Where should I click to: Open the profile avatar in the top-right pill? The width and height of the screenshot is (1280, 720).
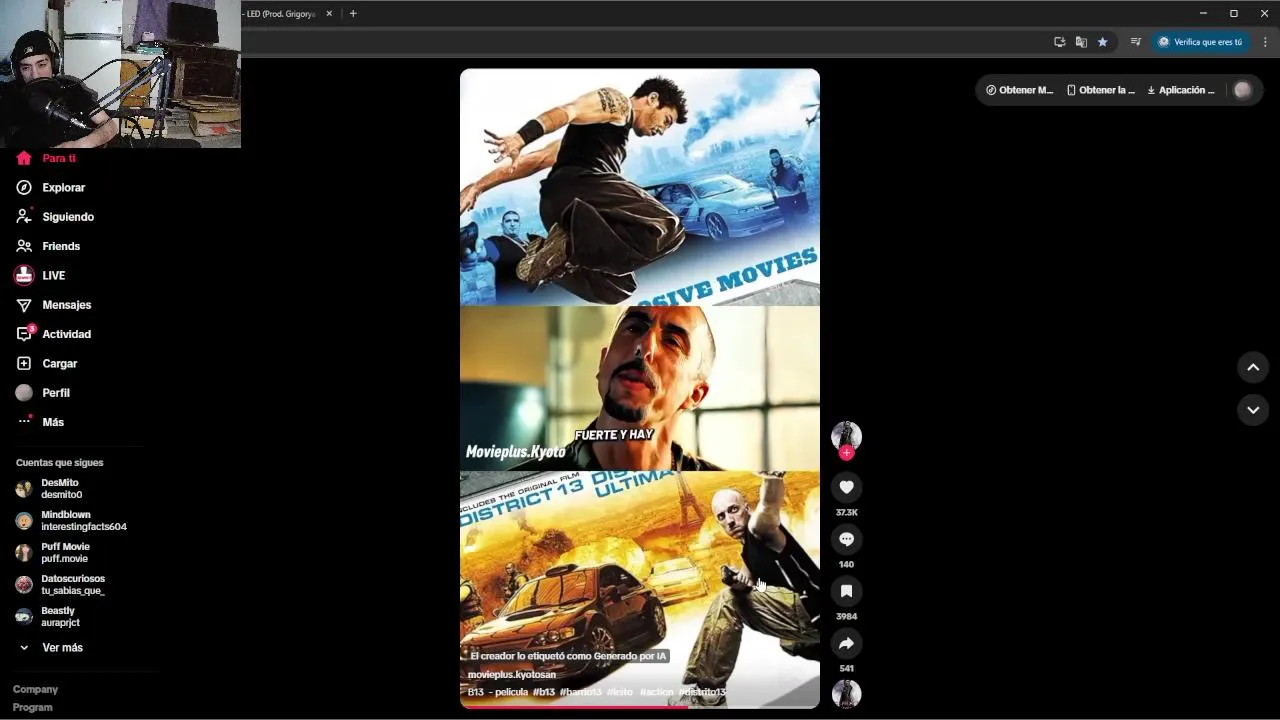(1243, 90)
